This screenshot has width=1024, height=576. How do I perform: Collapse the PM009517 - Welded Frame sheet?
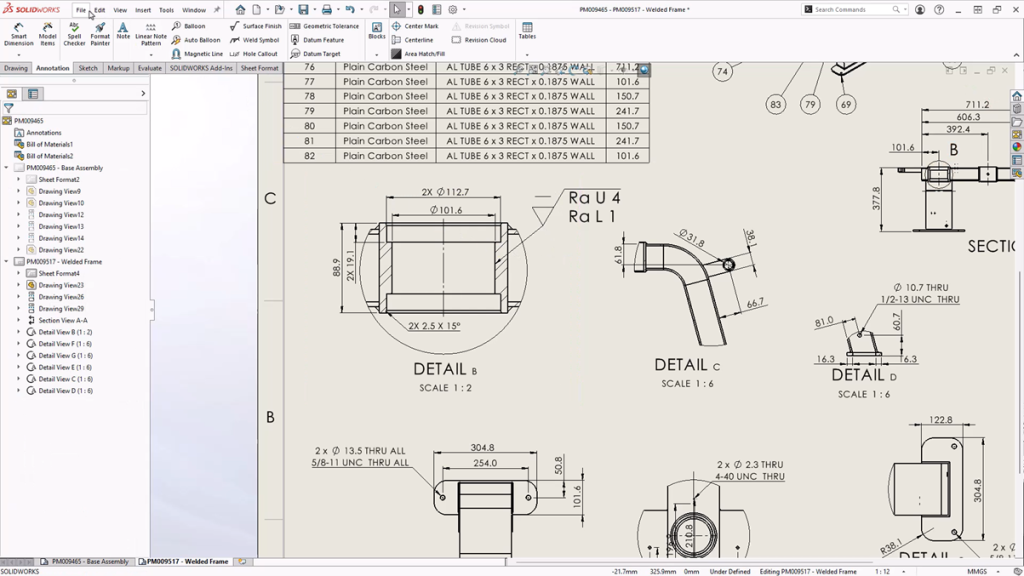[7, 262]
